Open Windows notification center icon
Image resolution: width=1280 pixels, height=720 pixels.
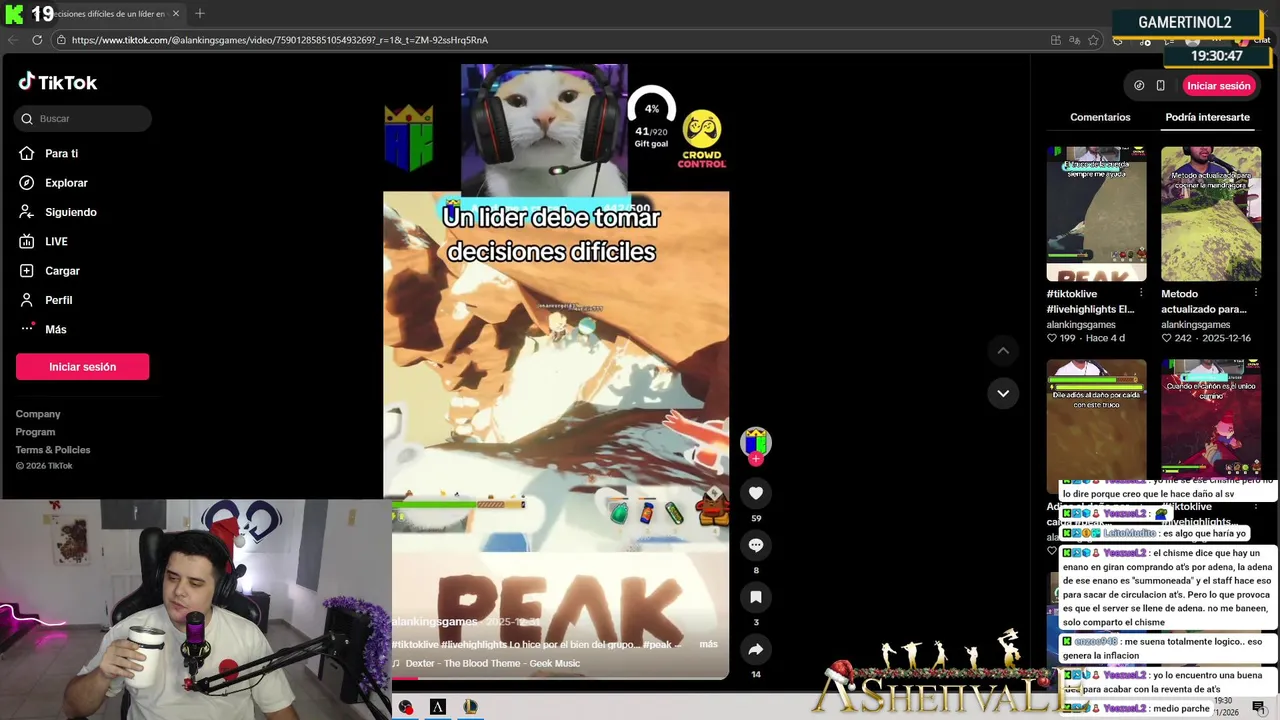coord(1259,707)
